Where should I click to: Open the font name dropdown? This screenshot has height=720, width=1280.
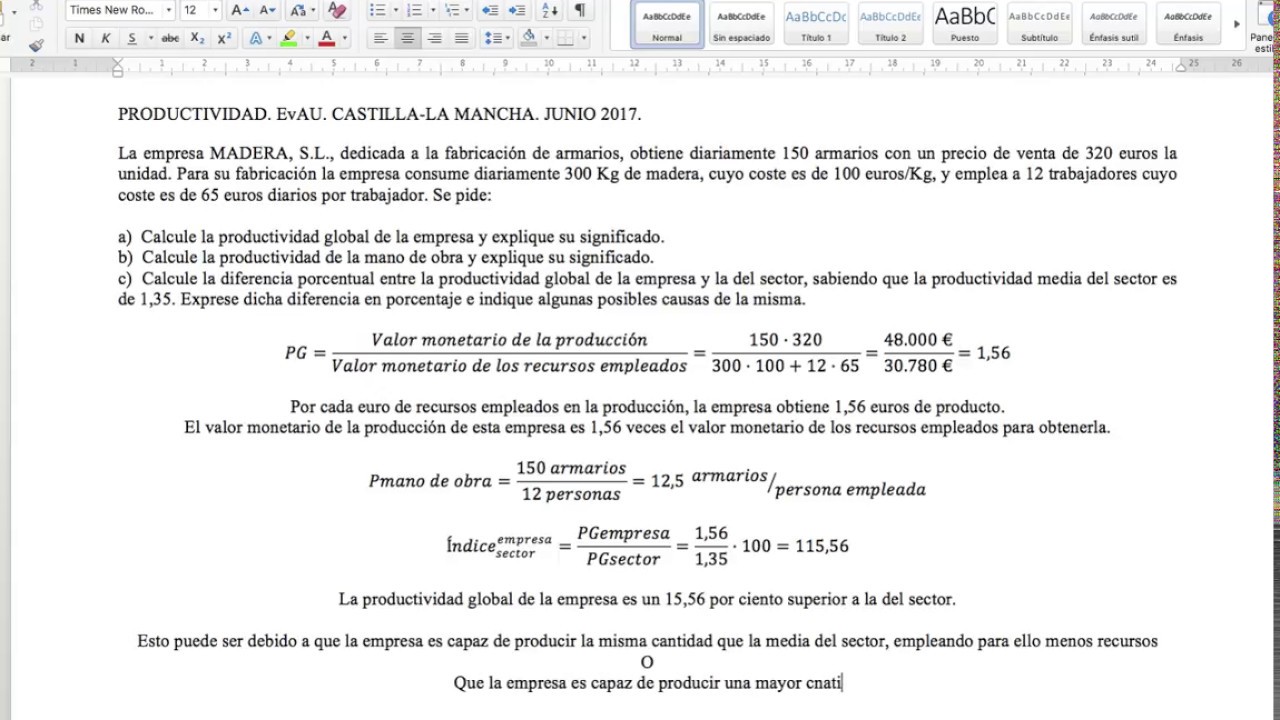coord(167,10)
